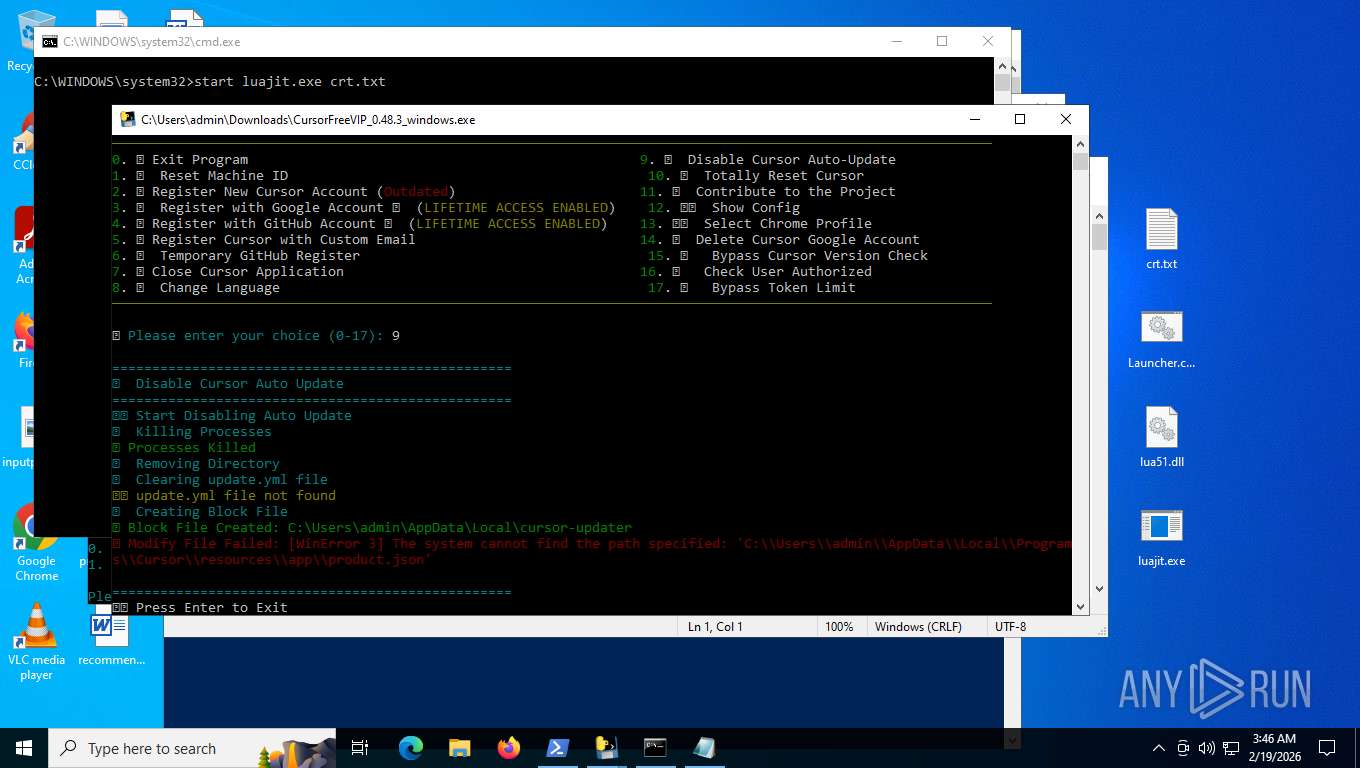Click 'Bypass Cursor Version Check' line
Image resolution: width=1360 pixels, height=768 pixels.
pyautogui.click(x=788, y=256)
